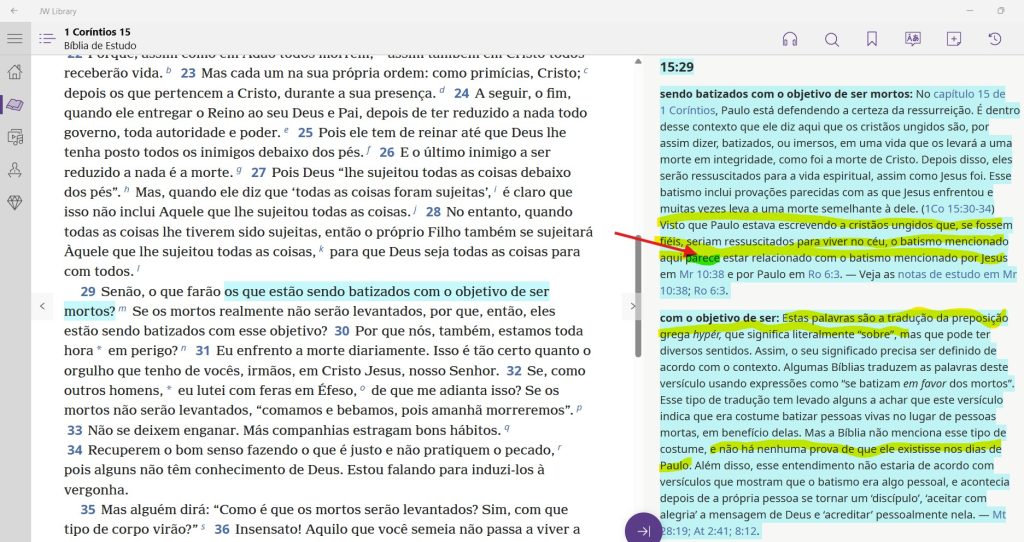The width and height of the screenshot is (1024, 542).
Task: Open the languages icon
Action: [912, 39]
